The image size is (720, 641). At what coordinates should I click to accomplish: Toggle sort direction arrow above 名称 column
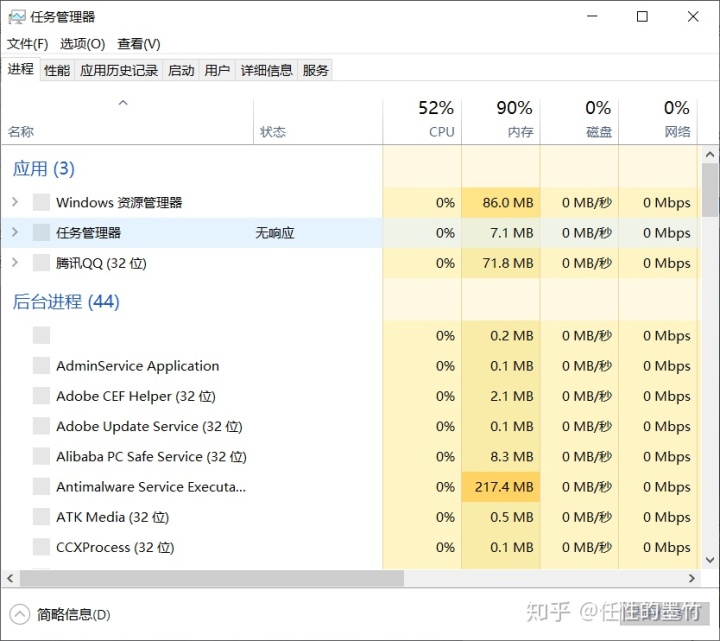(x=123, y=103)
